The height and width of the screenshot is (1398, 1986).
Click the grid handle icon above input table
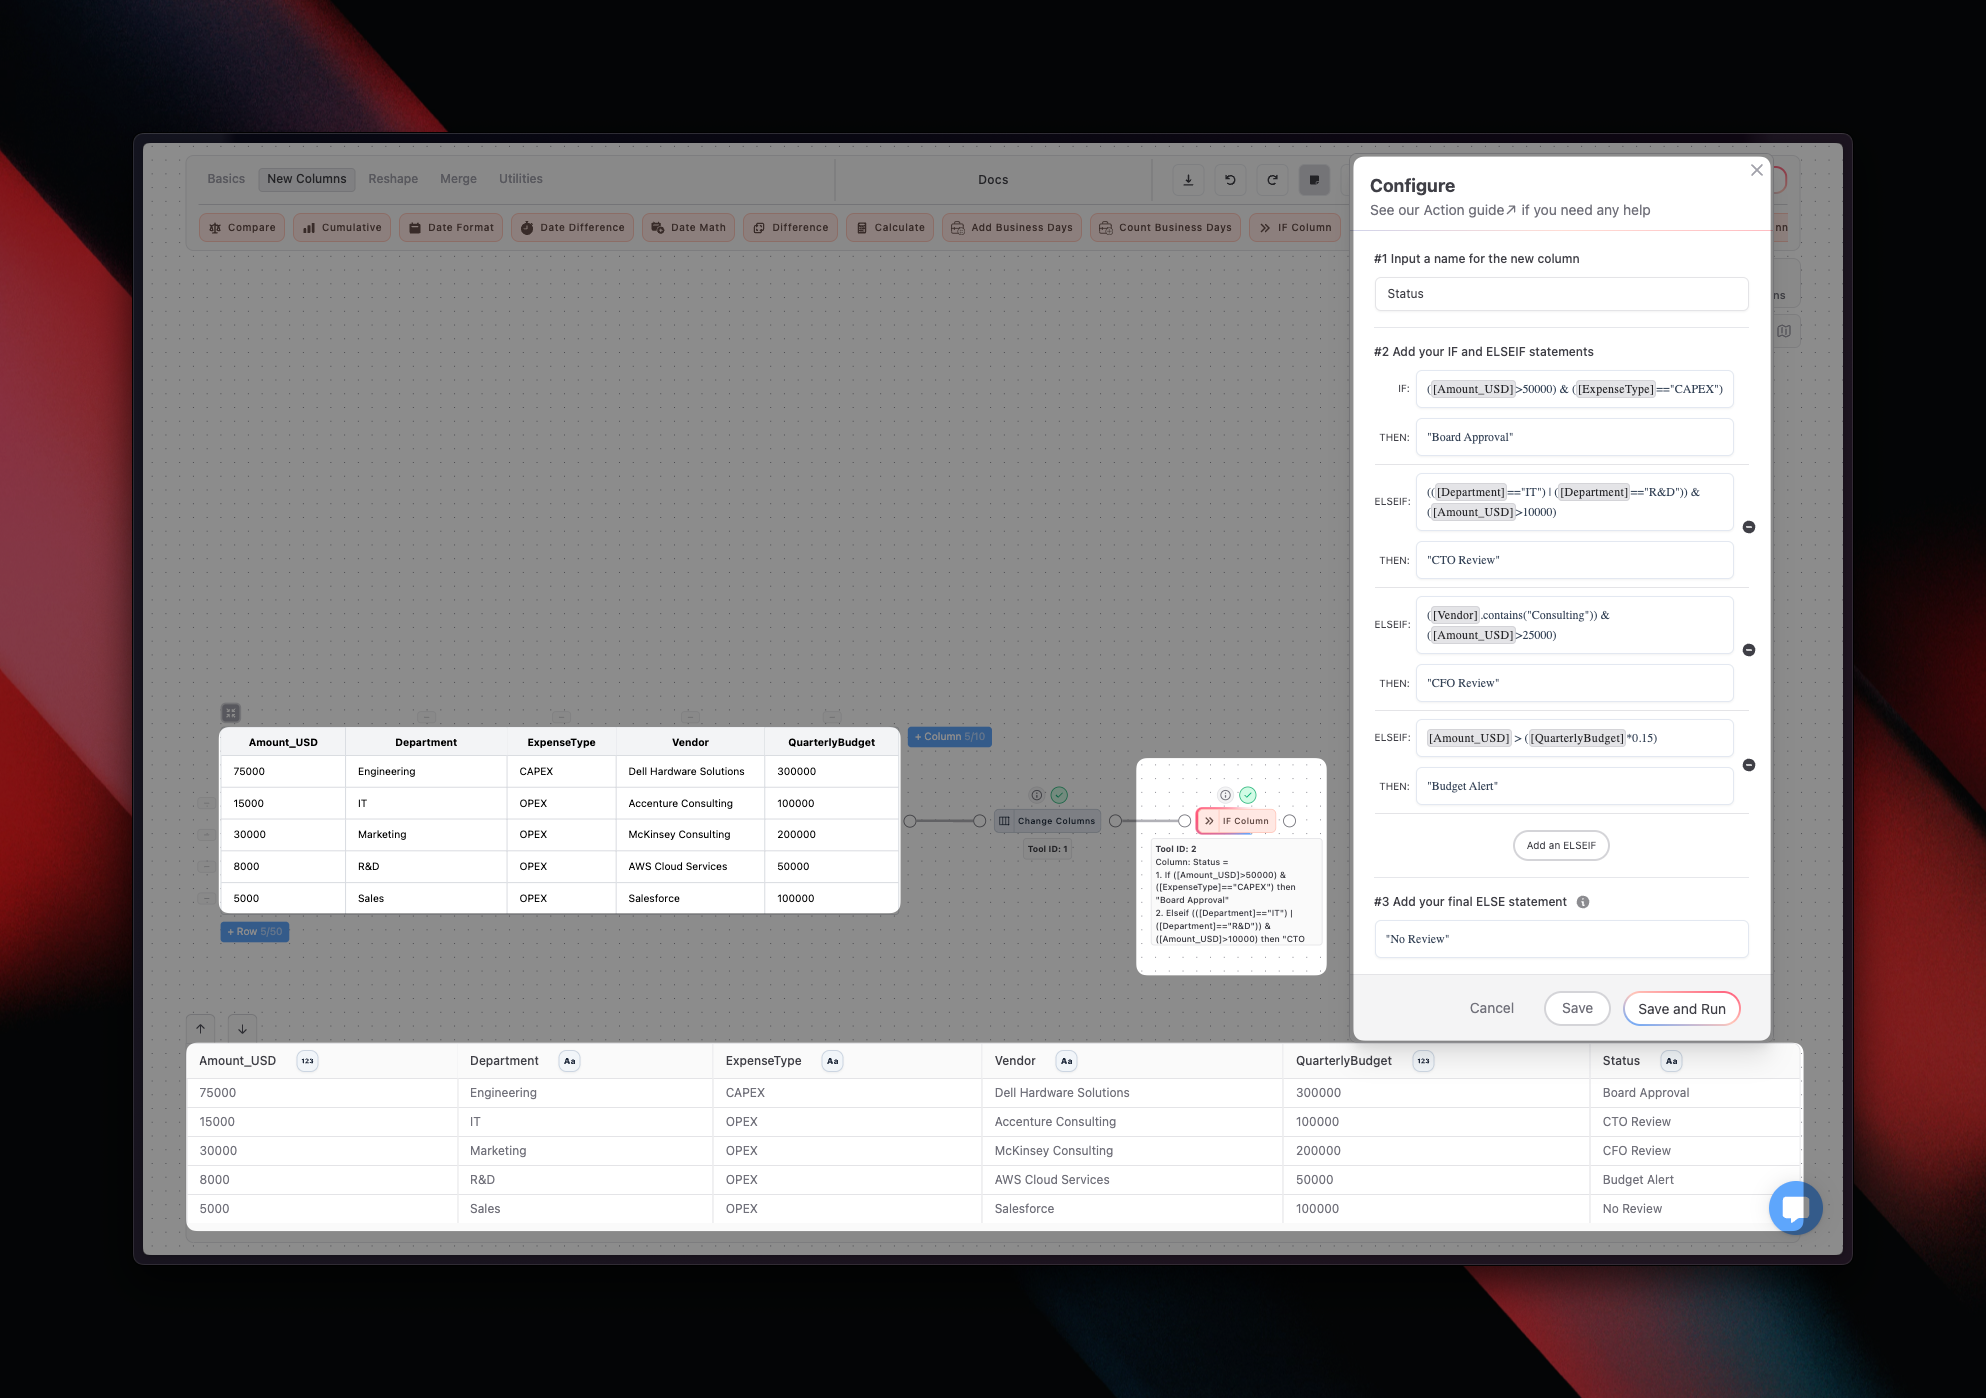point(231,713)
